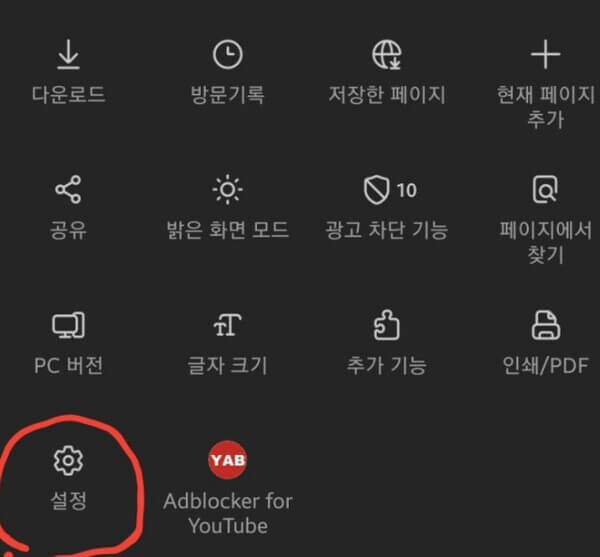Viewport: 600px width, 557px height.
Task: Toggle light mode via the sun icon
Action: (228, 189)
